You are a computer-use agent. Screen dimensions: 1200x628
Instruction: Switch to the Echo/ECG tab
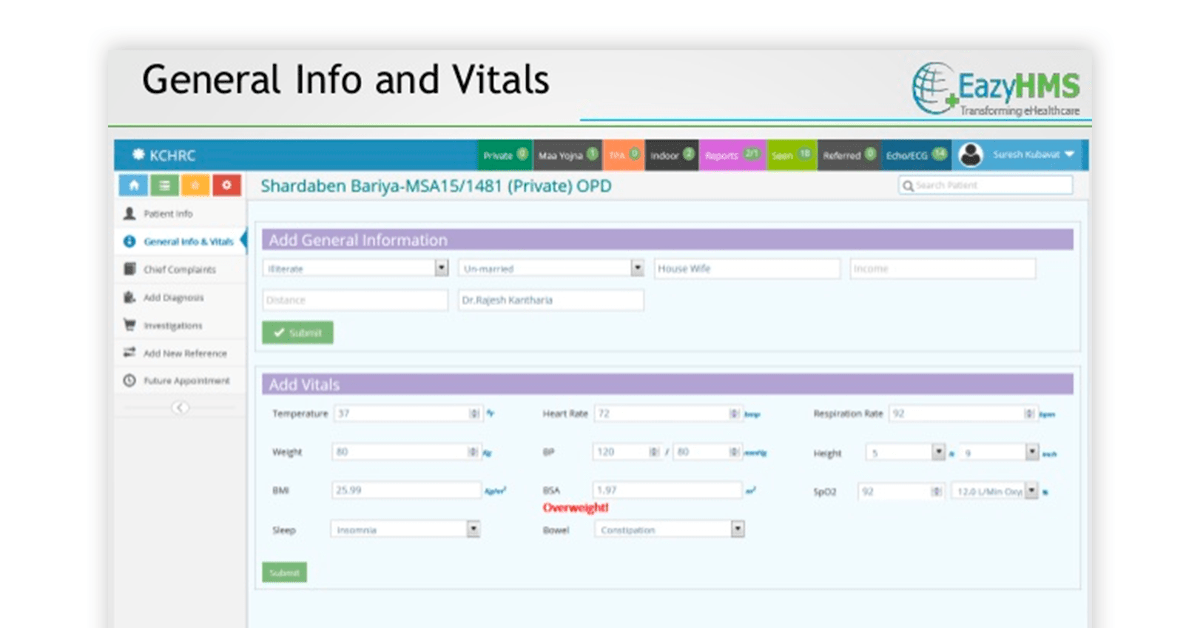click(916, 155)
